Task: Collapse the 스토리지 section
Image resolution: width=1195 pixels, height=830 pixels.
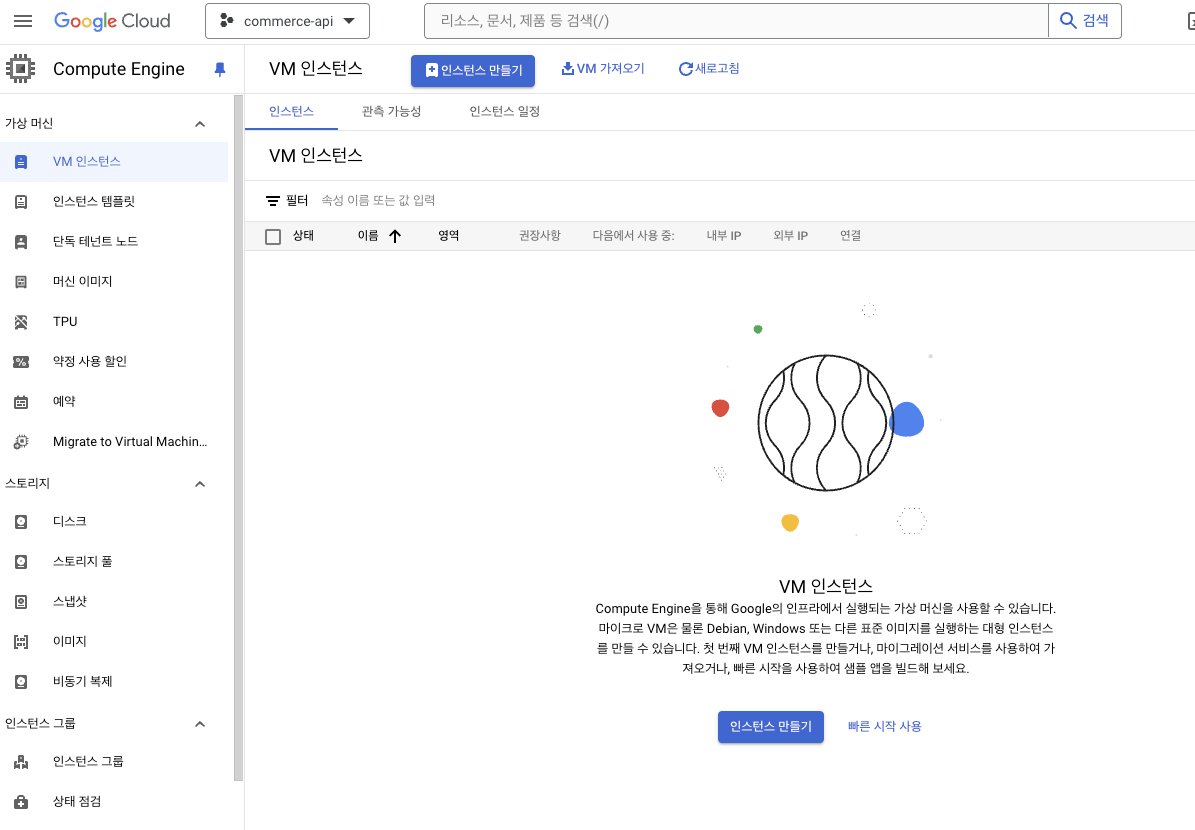Action: pyautogui.click(x=200, y=483)
